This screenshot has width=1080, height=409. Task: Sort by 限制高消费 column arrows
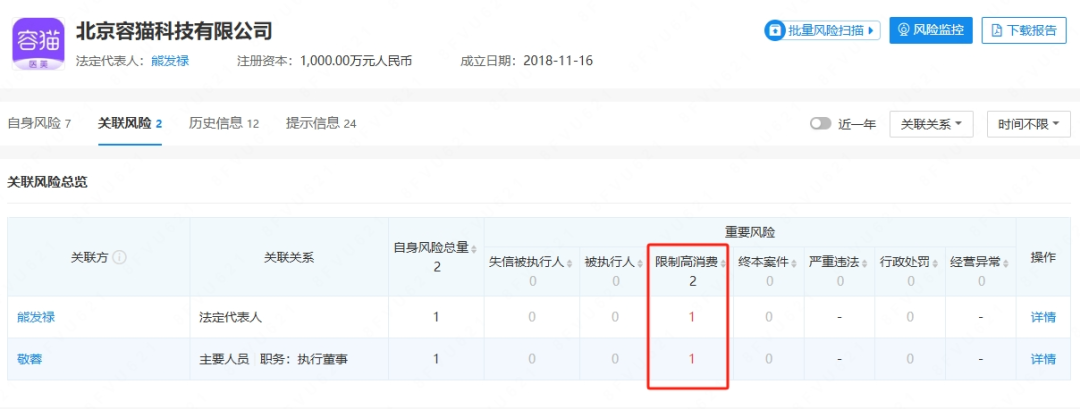pos(723,263)
